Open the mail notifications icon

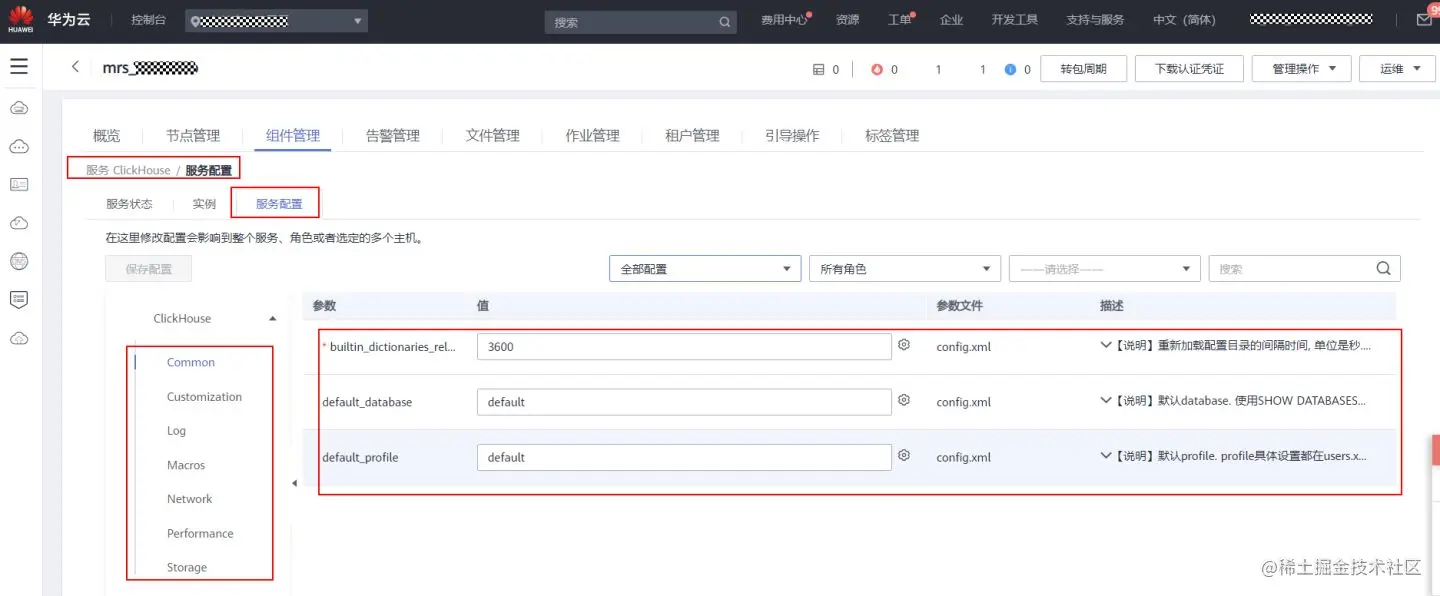click(x=1424, y=19)
